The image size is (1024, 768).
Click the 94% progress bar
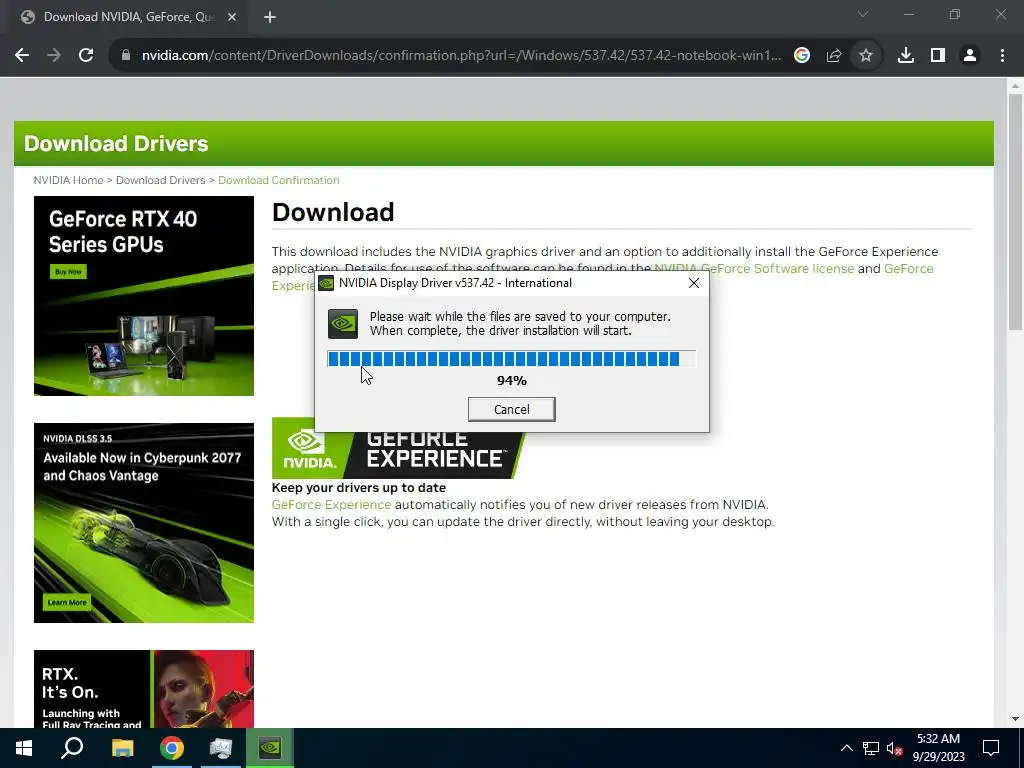511,359
